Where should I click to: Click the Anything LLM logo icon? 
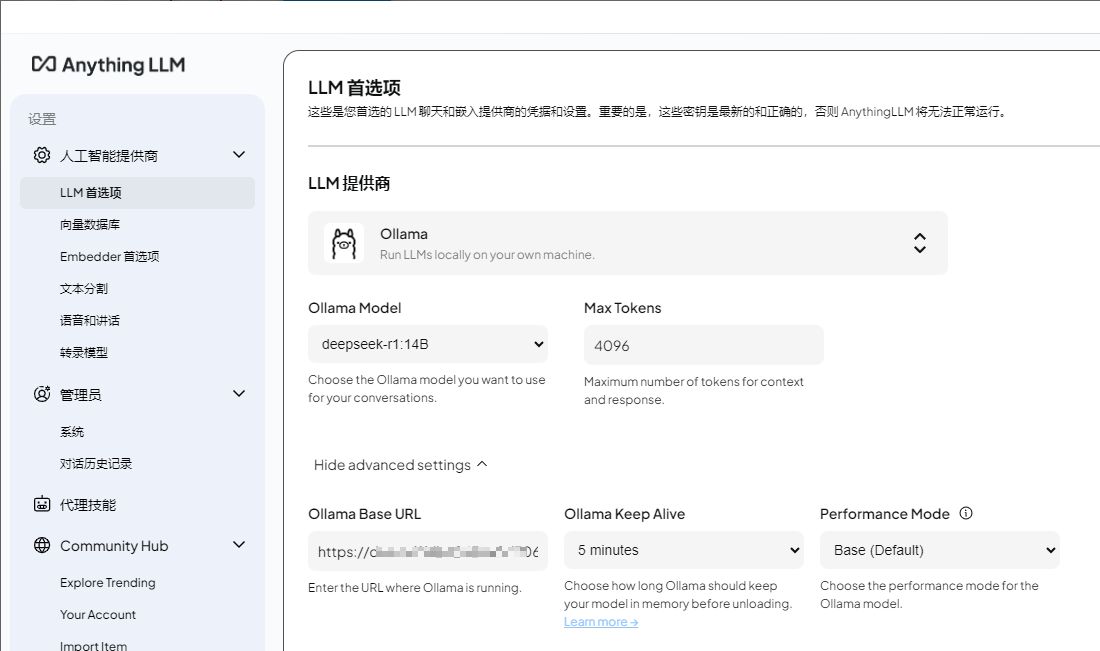(x=44, y=65)
